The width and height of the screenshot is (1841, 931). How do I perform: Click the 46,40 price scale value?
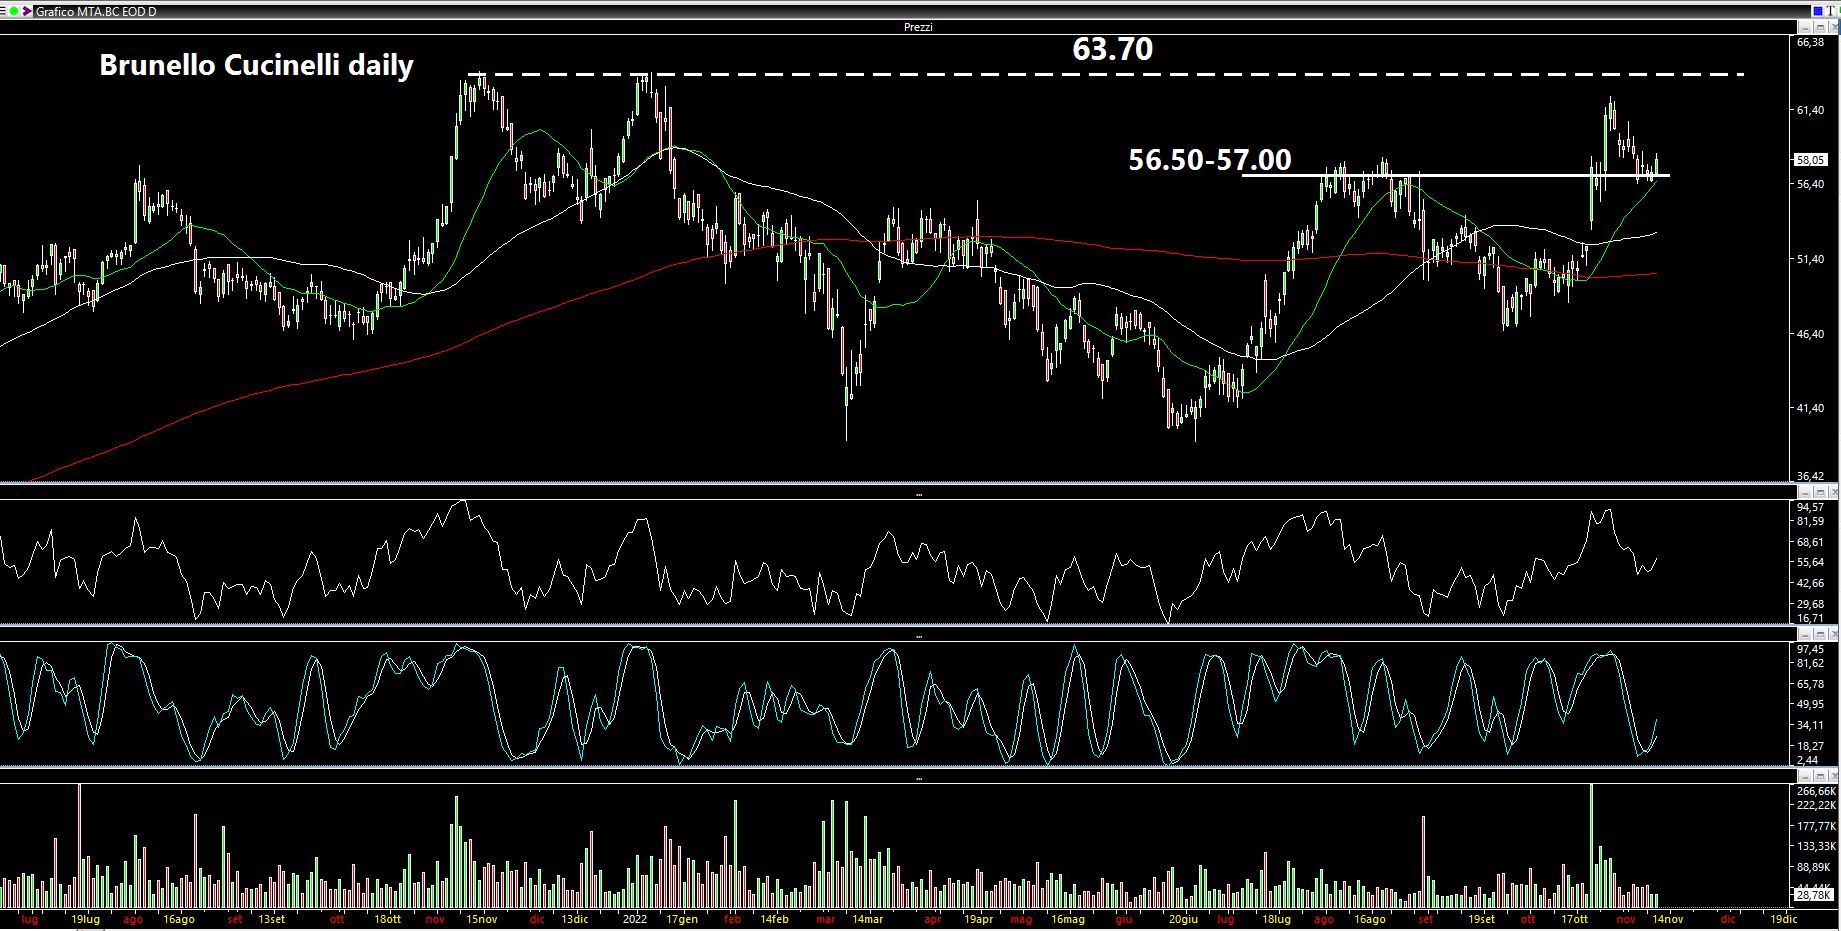[x=1811, y=334]
